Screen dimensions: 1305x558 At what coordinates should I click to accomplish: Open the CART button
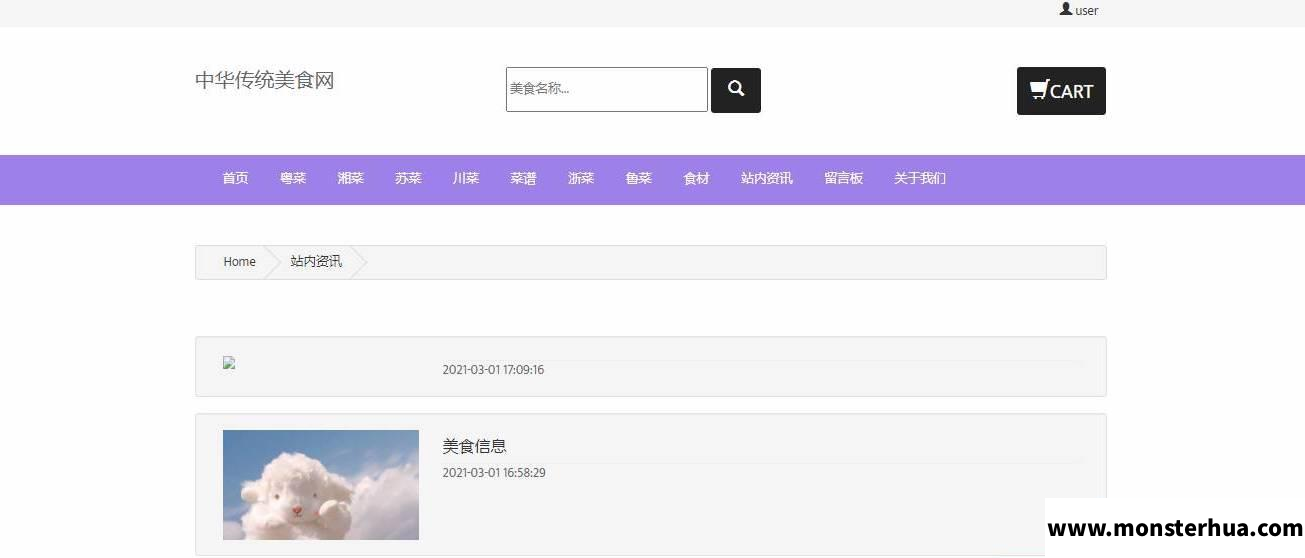pos(1061,91)
